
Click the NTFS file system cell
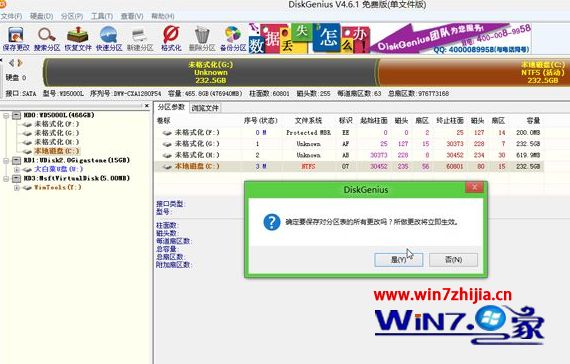308,167
